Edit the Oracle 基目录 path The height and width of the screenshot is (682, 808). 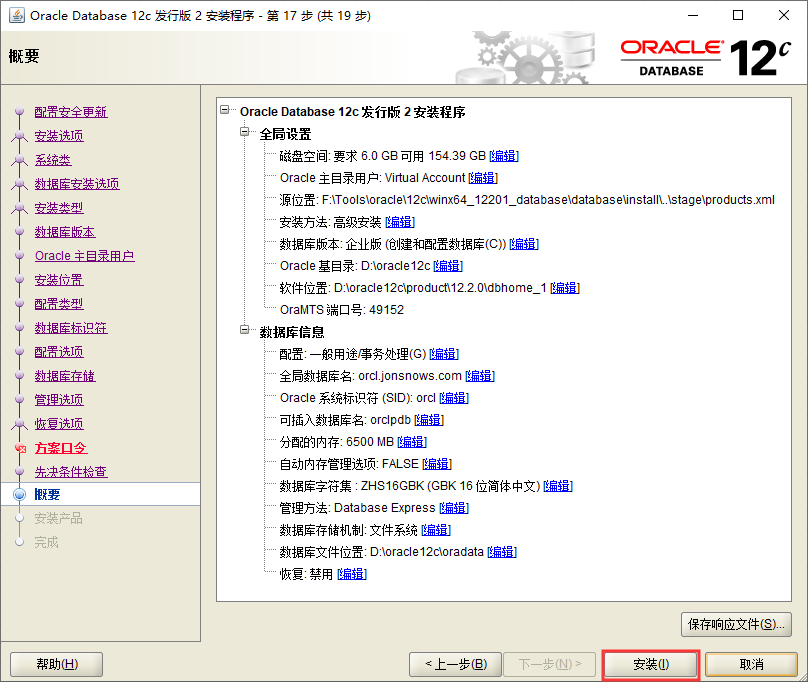447,266
